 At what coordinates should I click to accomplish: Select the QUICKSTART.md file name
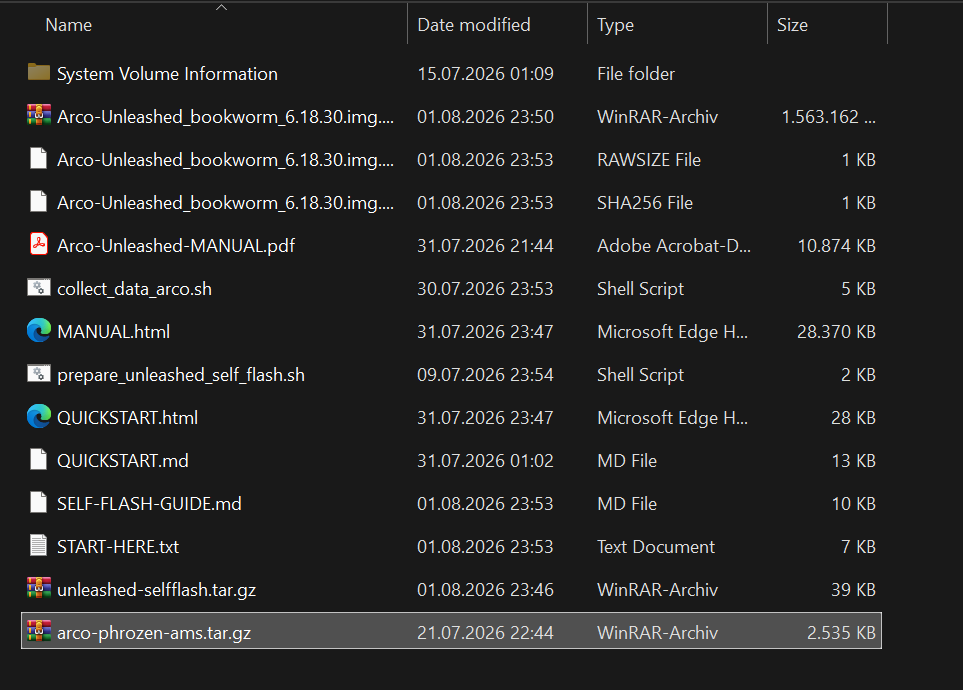point(123,461)
